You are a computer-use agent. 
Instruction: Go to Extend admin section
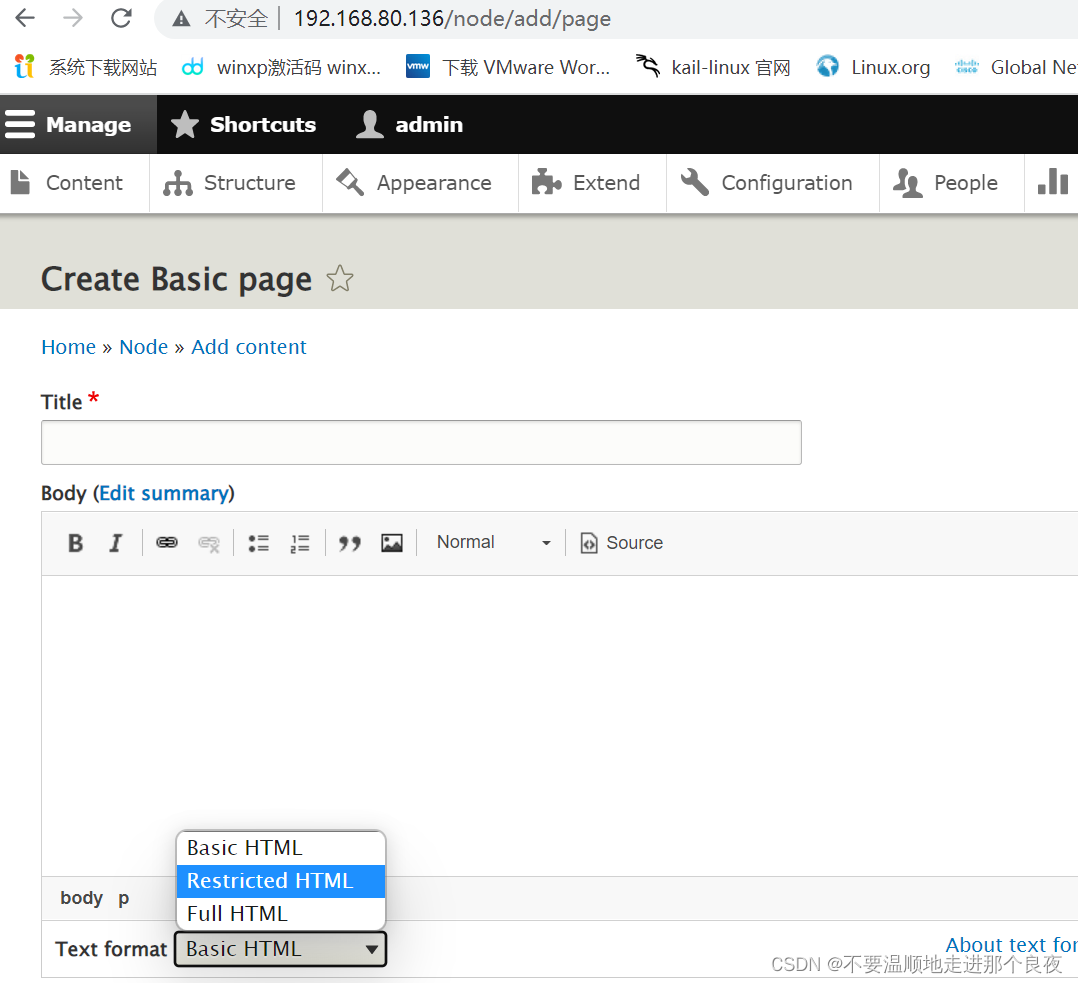592,183
